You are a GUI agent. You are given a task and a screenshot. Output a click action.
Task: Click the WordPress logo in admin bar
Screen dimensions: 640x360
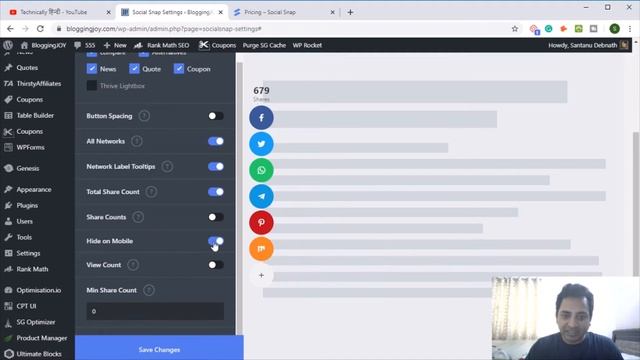(8, 45)
